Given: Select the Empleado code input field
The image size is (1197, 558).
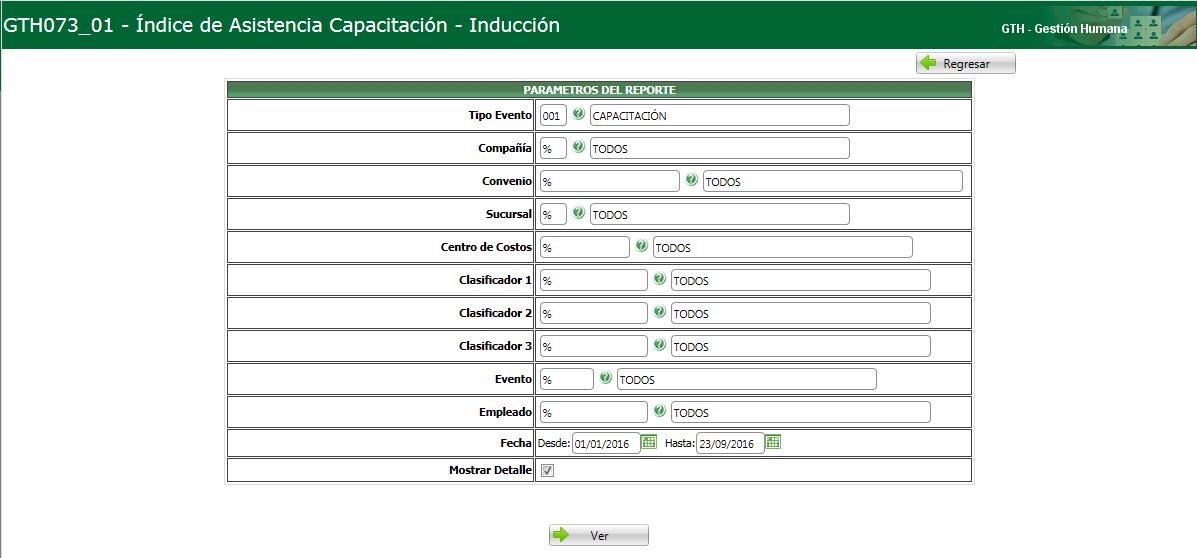Looking at the screenshot, I should tap(593, 412).
